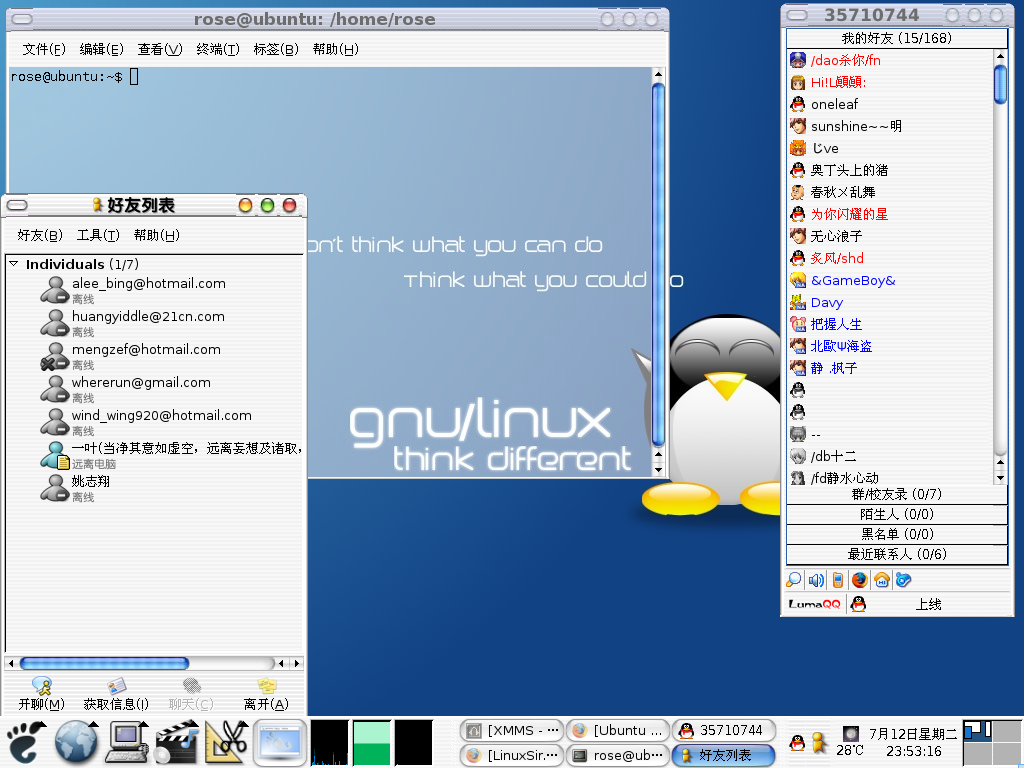The image size is (1024, 768).
Task: Click the speaker sound icon in LumaQQ toolbar
Action: 816,580
